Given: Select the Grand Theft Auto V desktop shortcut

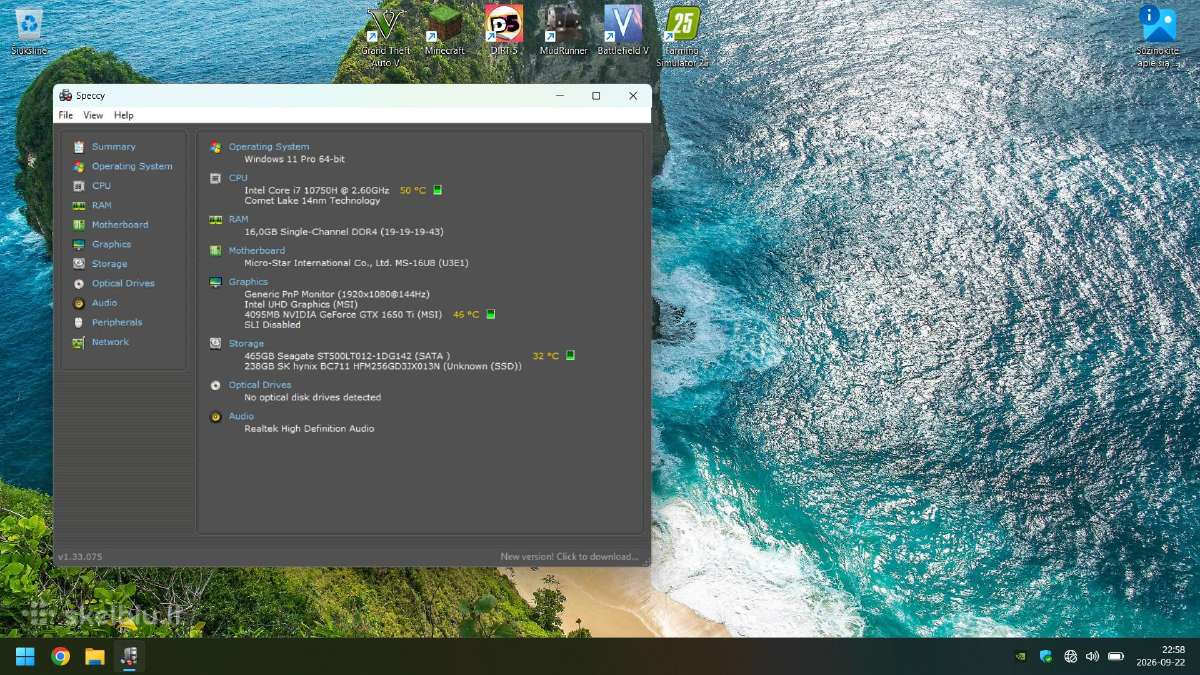Looking at the screenshot, I should [x=385, y=36].
